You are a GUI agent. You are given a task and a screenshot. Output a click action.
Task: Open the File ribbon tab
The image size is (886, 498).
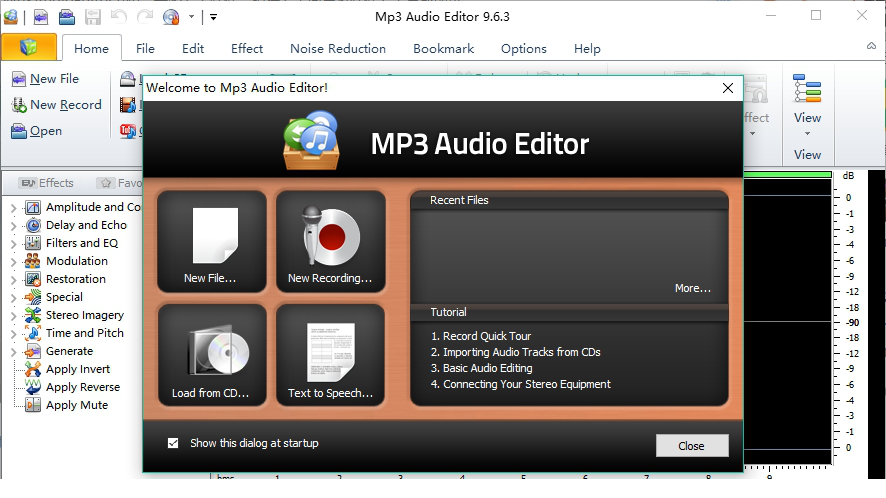(145, 49)
